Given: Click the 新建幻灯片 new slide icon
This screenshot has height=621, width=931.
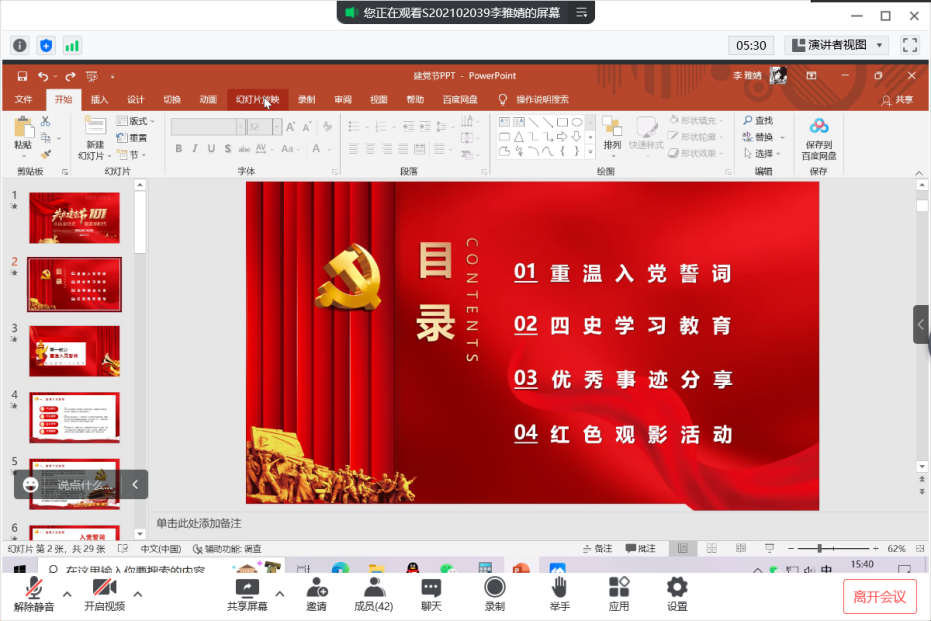Looking at the screenshot, I should (95, 127).
